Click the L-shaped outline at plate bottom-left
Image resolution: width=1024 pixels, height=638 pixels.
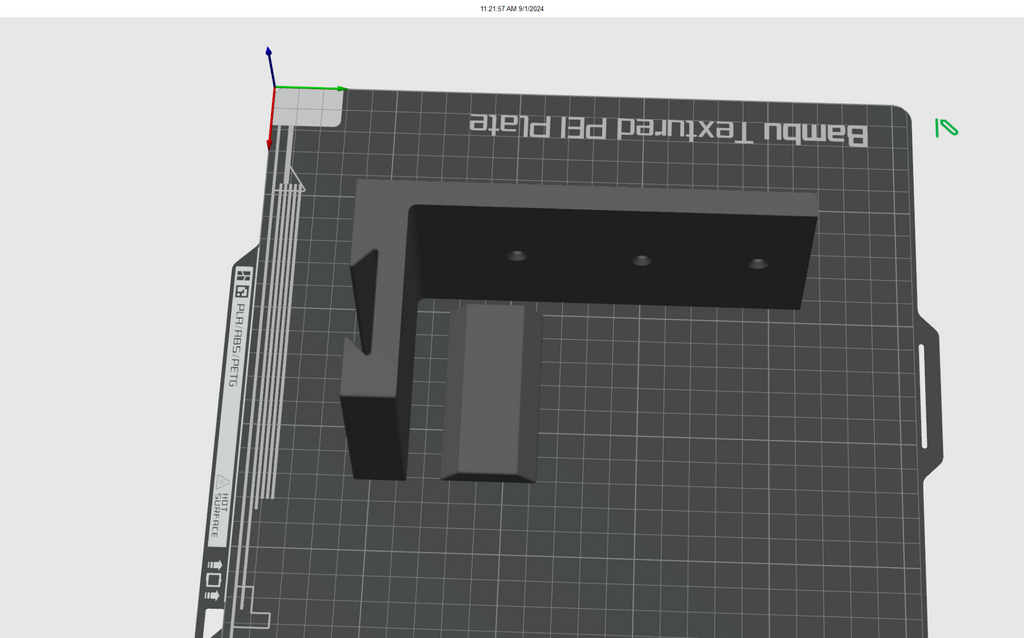click(253, 608)
